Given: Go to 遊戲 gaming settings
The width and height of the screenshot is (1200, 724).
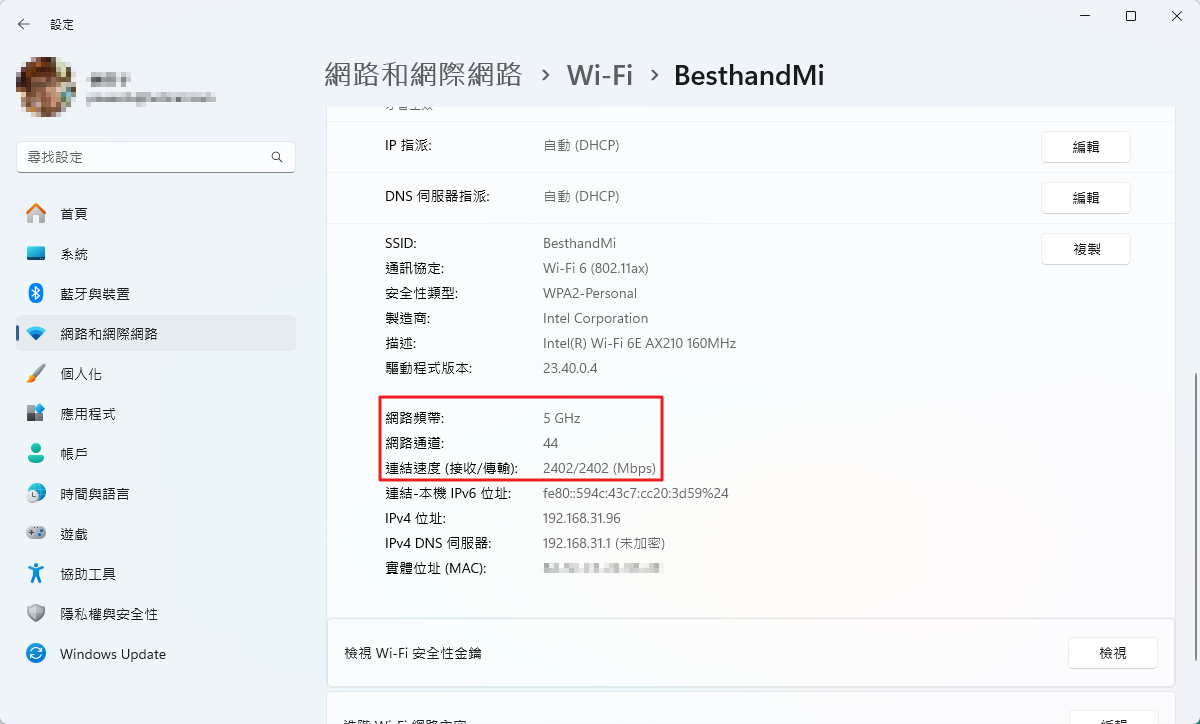Looking at the screenshot, I should point(74,534).
